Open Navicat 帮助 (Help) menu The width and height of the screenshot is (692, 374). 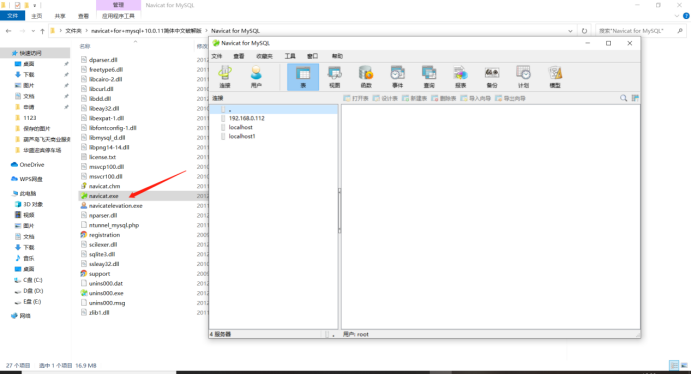point(337,56)
